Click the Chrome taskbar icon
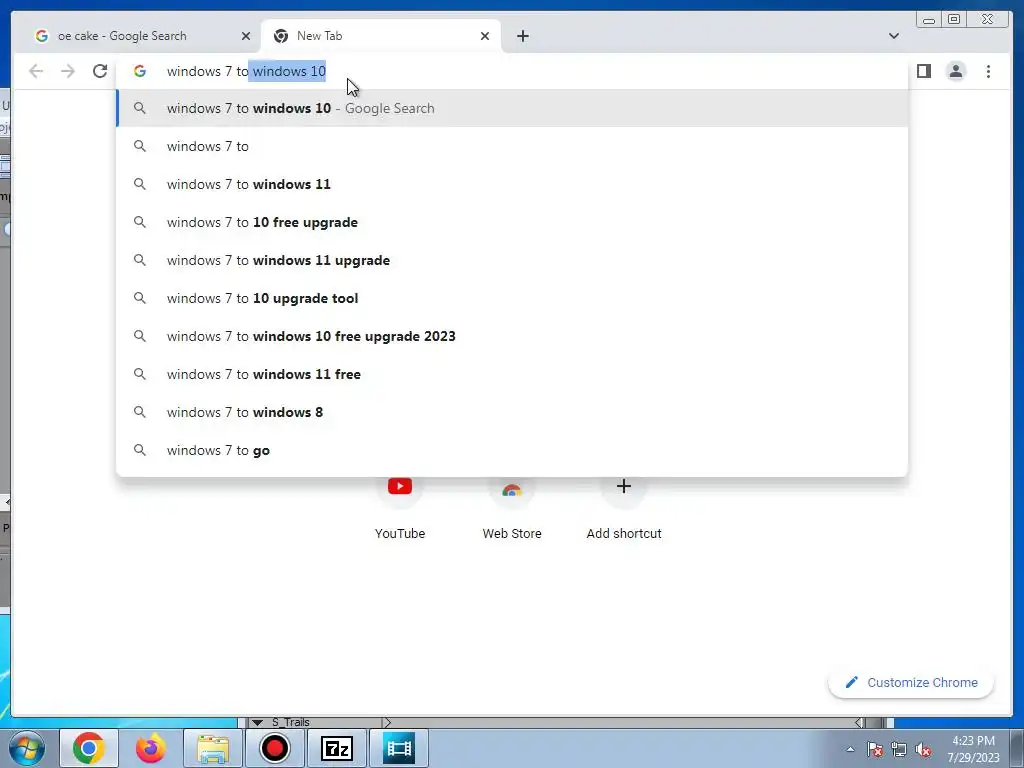 coord(89,748)
